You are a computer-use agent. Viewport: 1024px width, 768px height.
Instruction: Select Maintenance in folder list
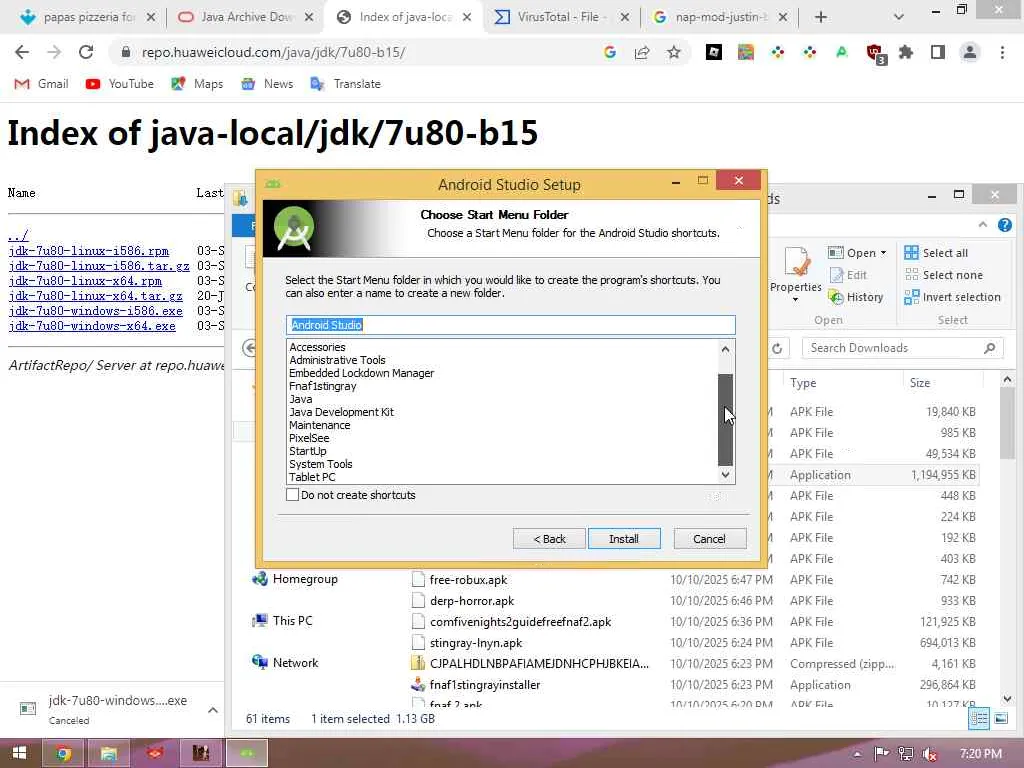click(319, 425)
